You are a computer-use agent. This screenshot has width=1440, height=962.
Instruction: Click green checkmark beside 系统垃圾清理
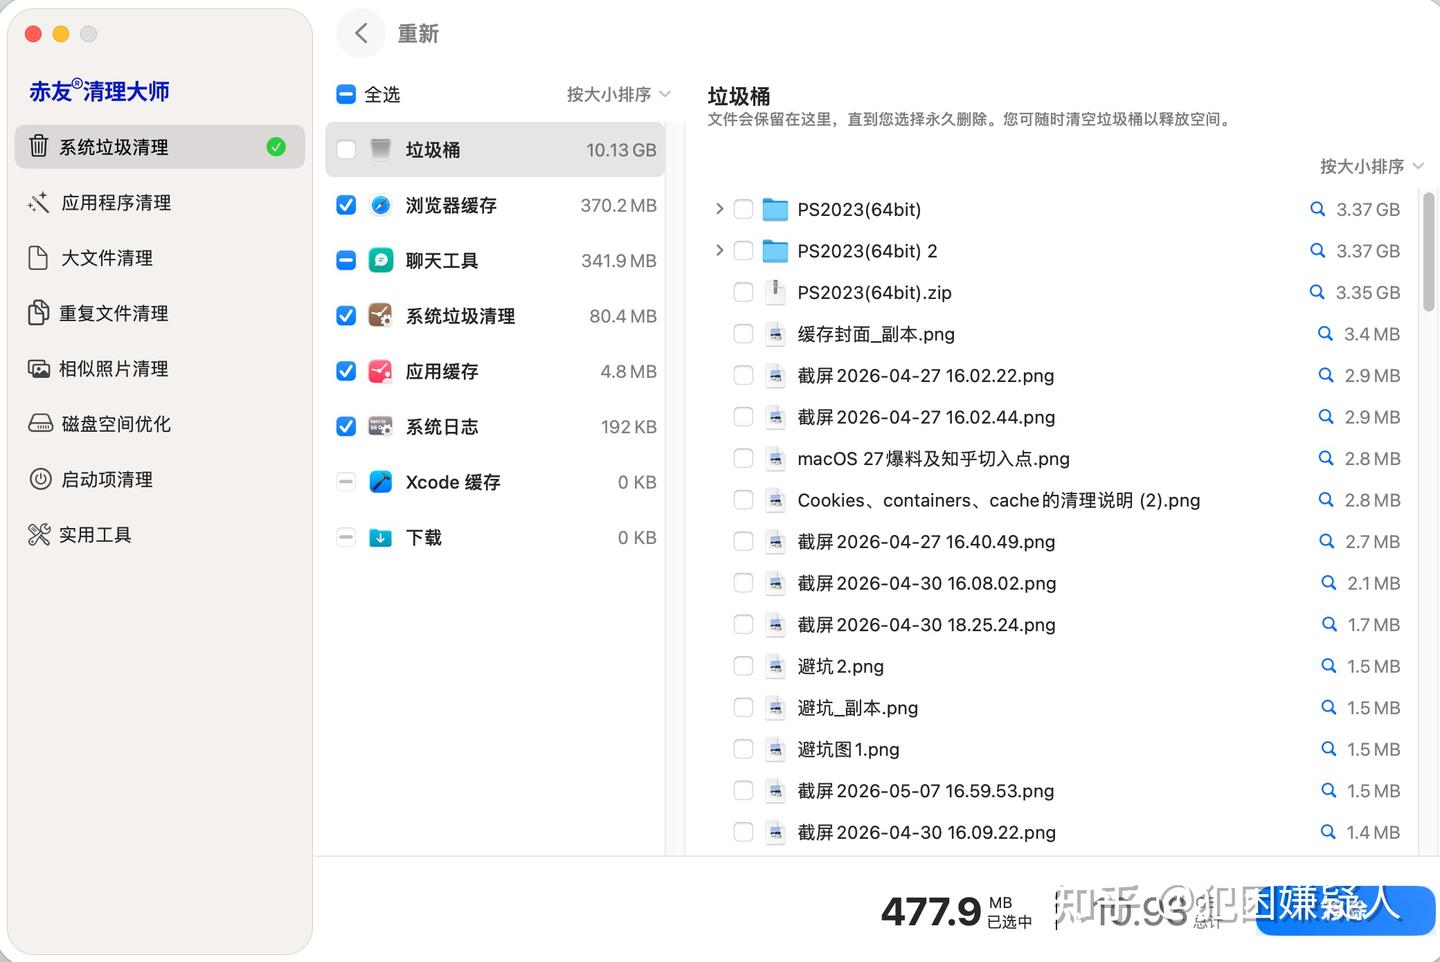click(x=276, y=147)
